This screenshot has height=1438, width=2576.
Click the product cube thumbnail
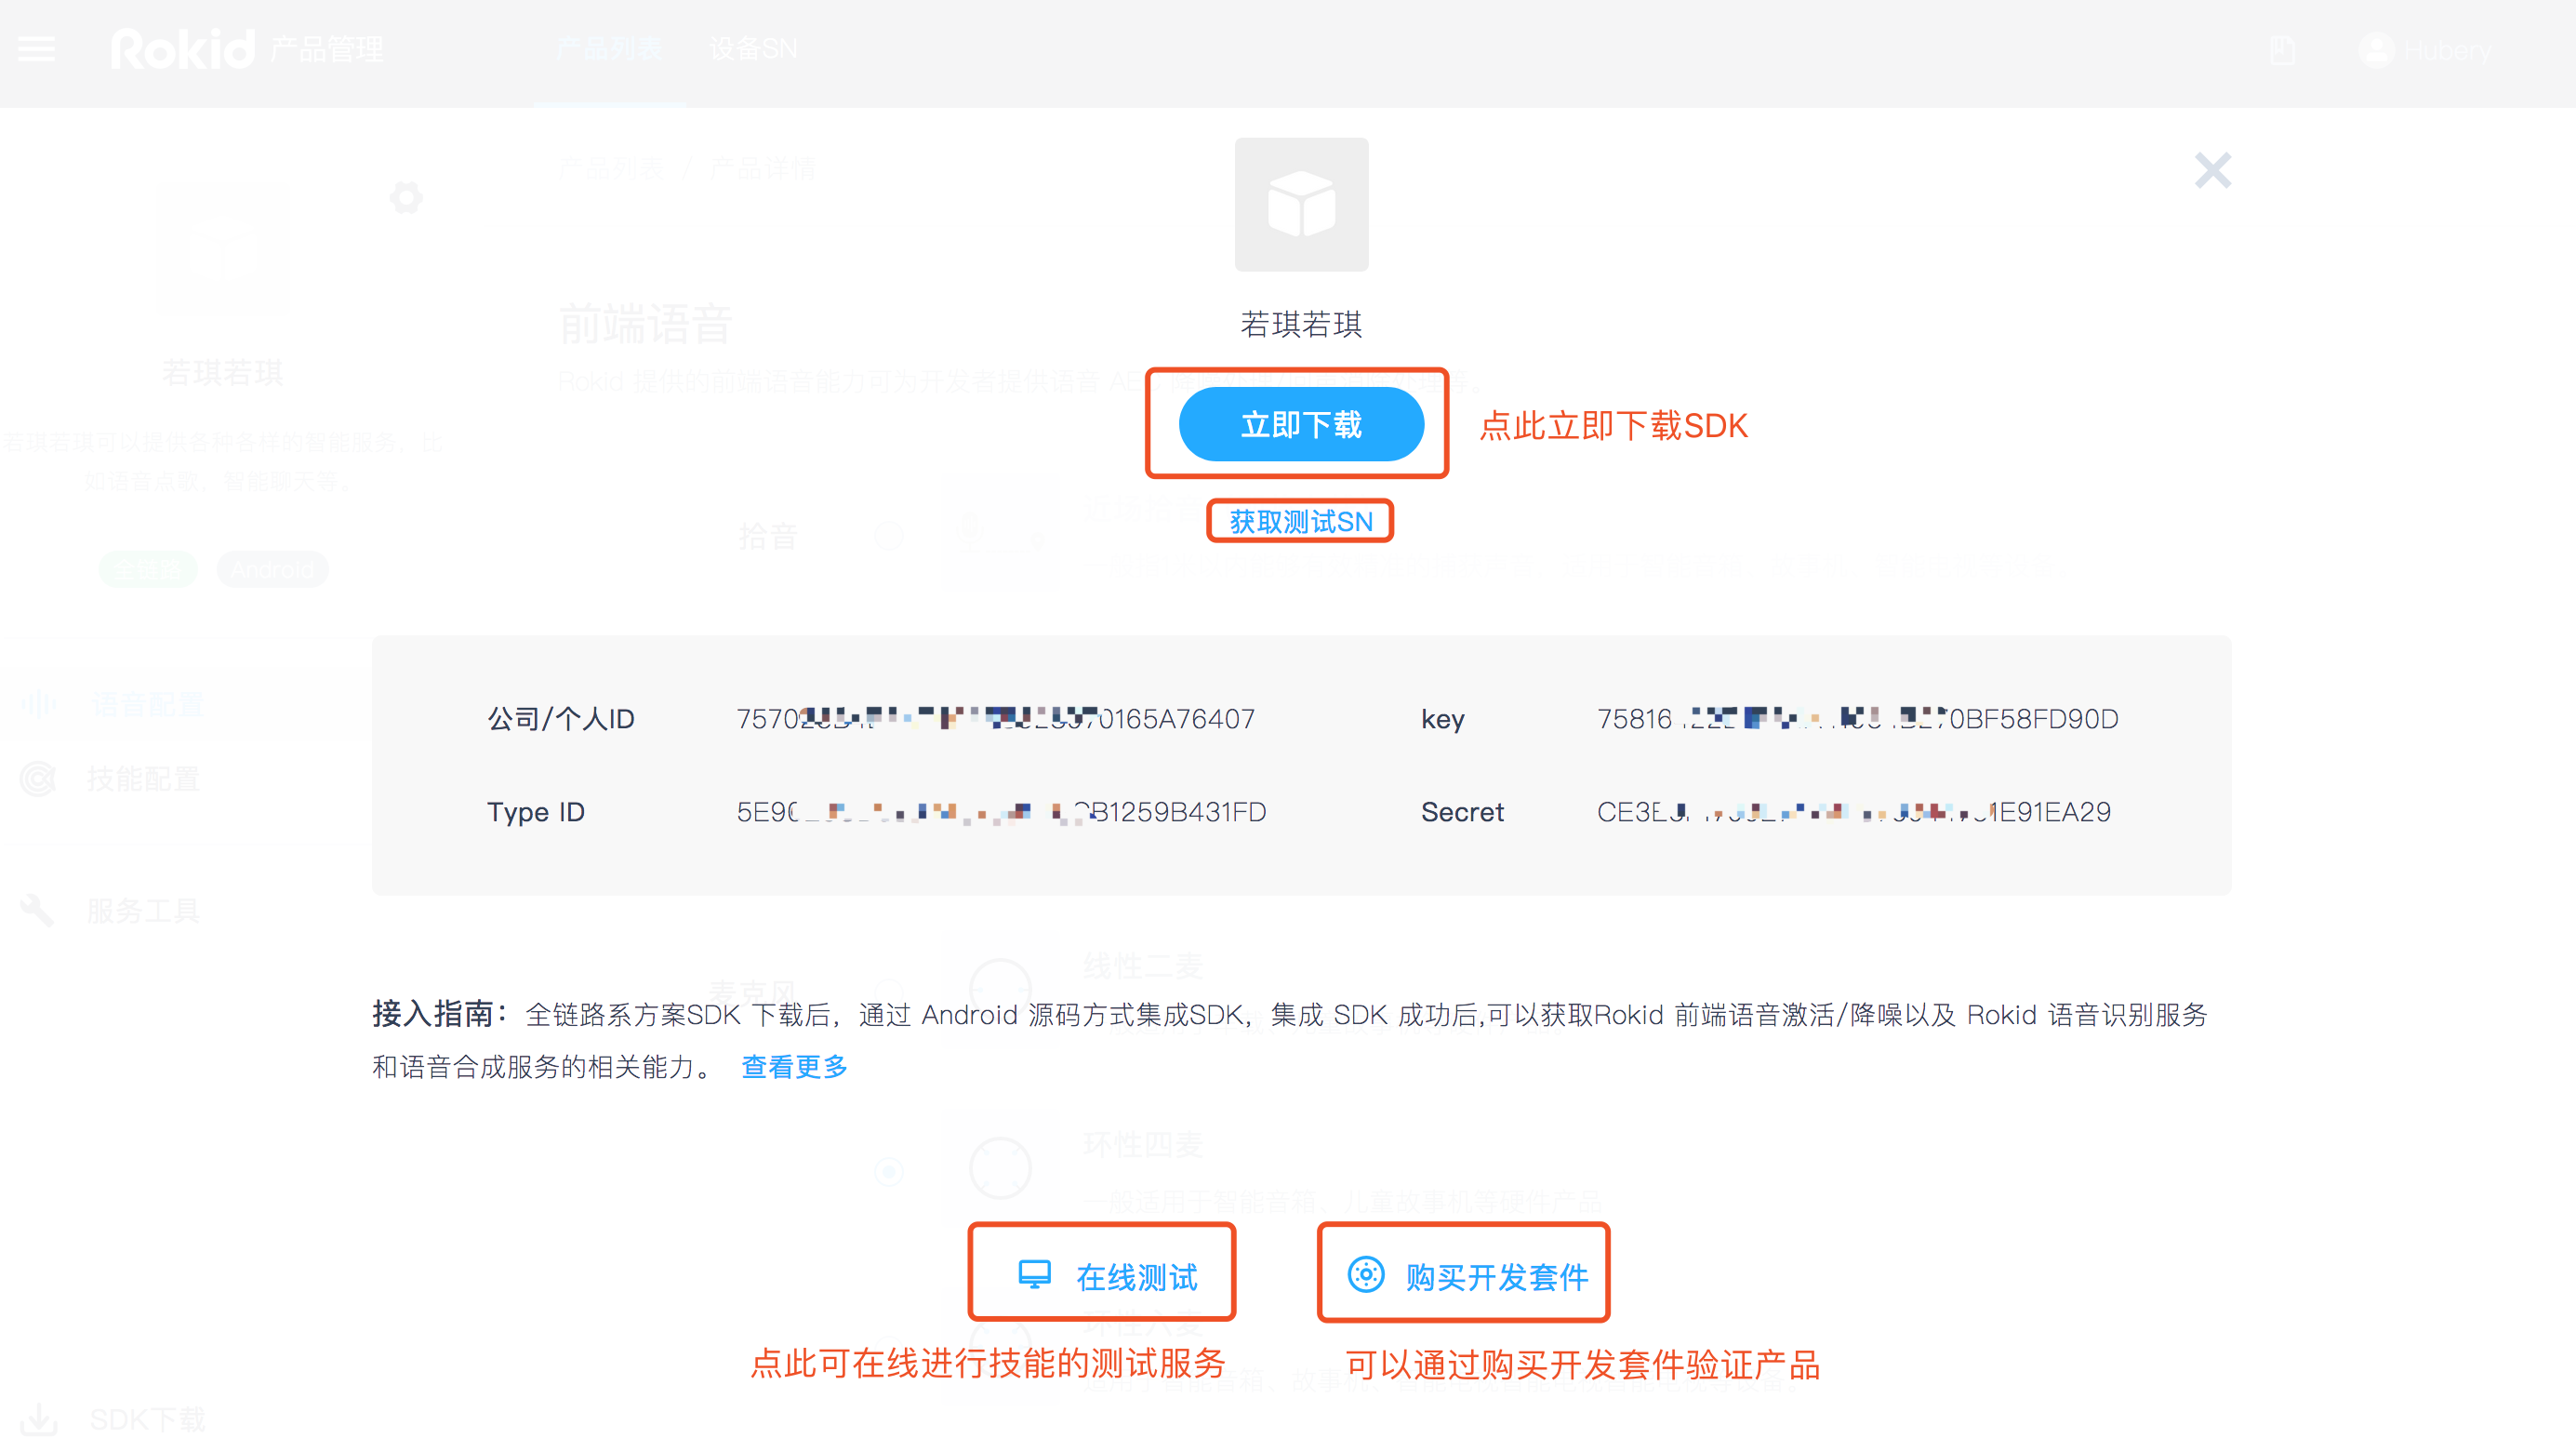tap(1301, 204)
